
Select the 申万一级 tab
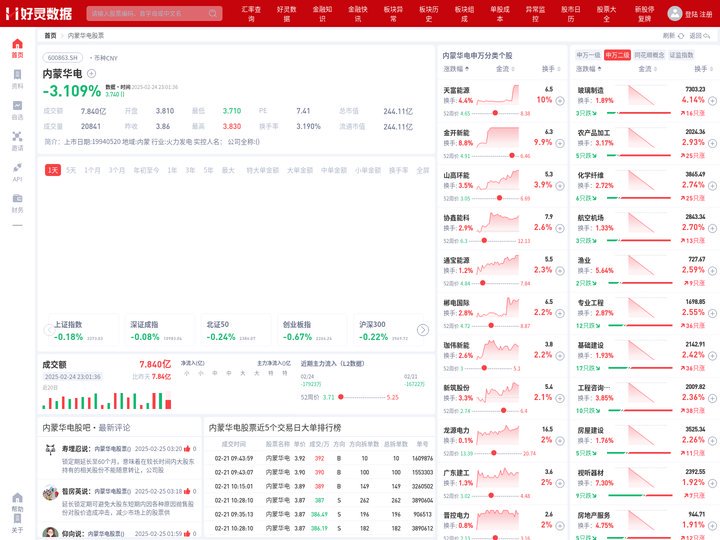point(588,55)
